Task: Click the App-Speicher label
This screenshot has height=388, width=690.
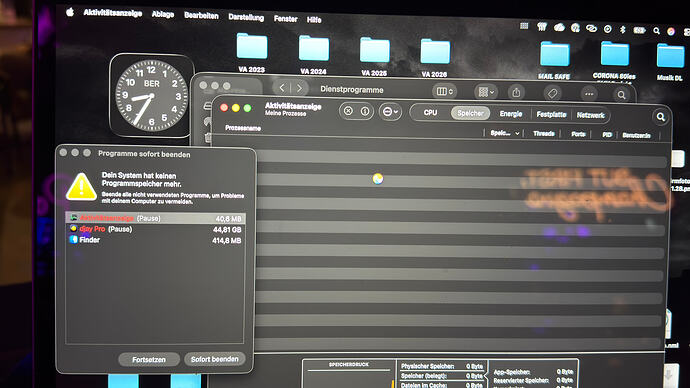Action: 512,372
